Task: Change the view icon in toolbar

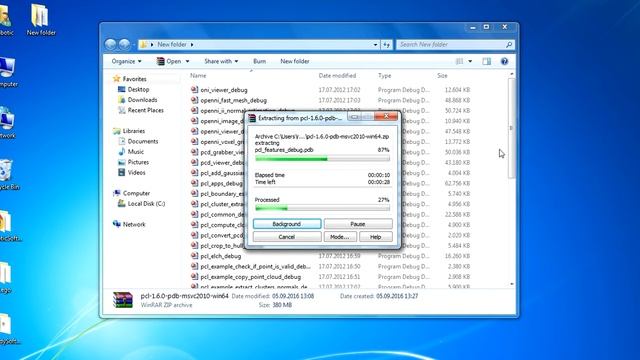Action: tap(460, 61)
